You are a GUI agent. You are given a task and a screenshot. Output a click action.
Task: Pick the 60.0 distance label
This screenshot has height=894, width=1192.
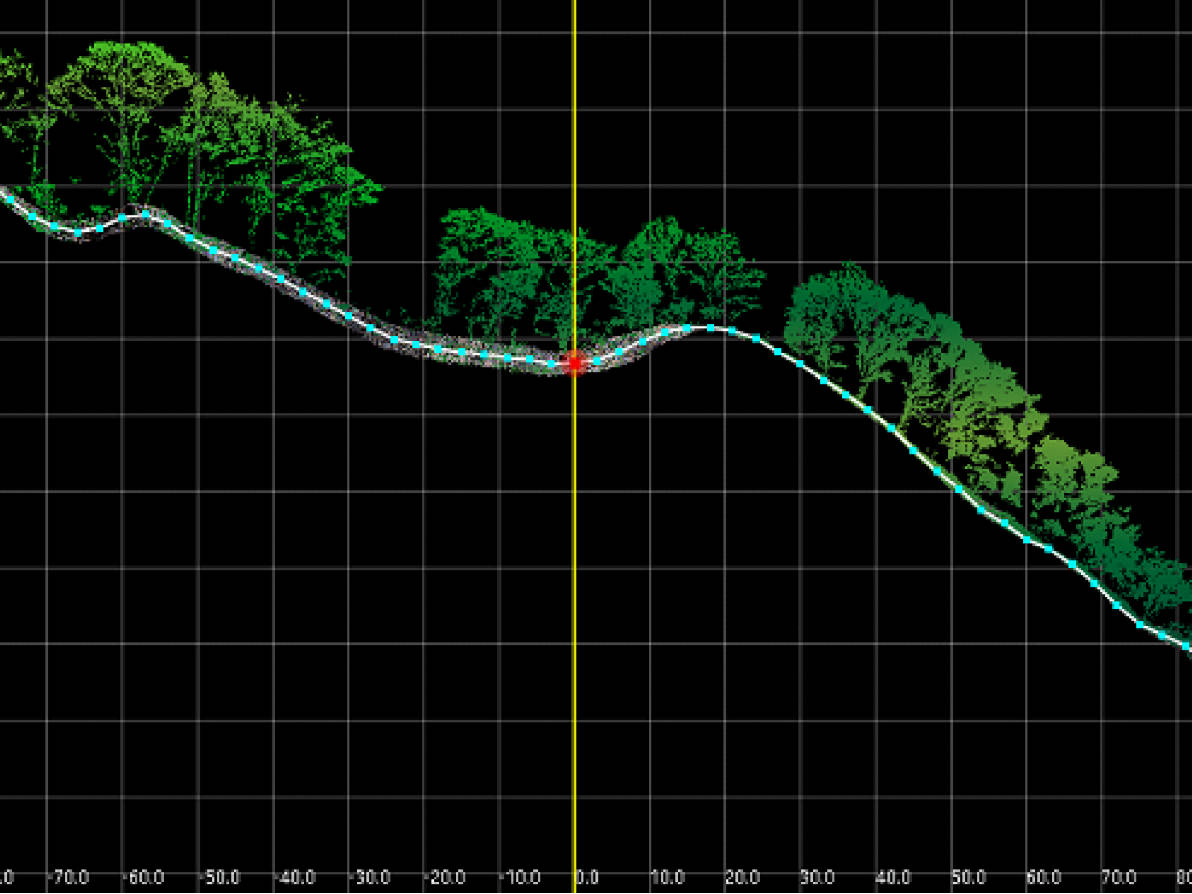(x=1044, y=878)
